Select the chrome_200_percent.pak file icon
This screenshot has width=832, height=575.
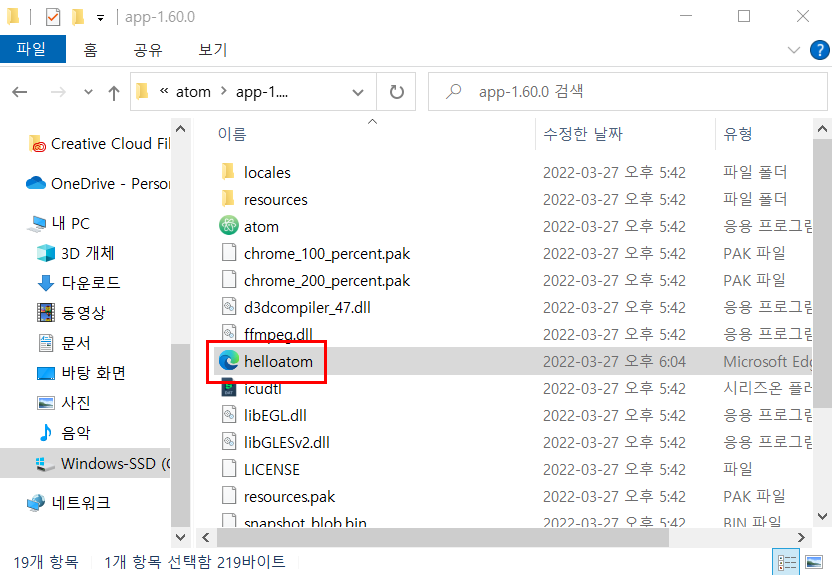pyautogui.click(x=229, y=280)
